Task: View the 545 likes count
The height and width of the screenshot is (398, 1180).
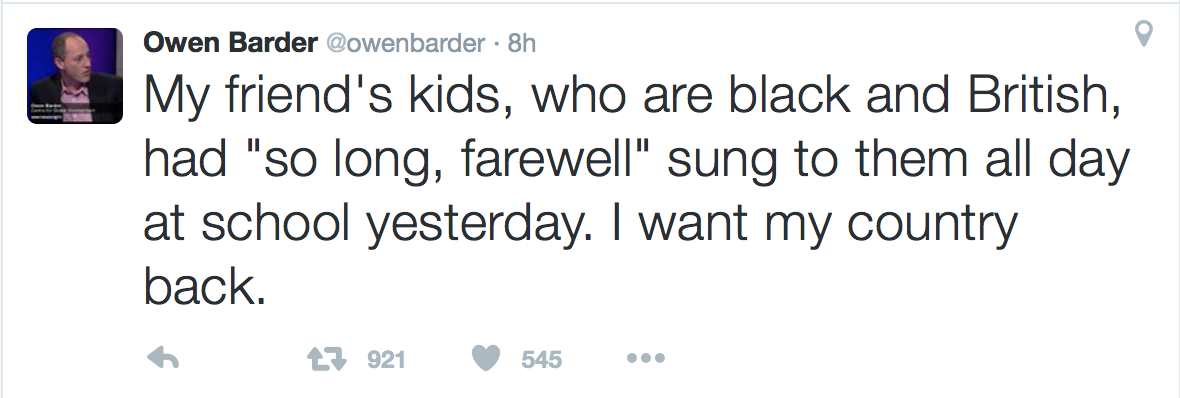Action: [542, 360]
